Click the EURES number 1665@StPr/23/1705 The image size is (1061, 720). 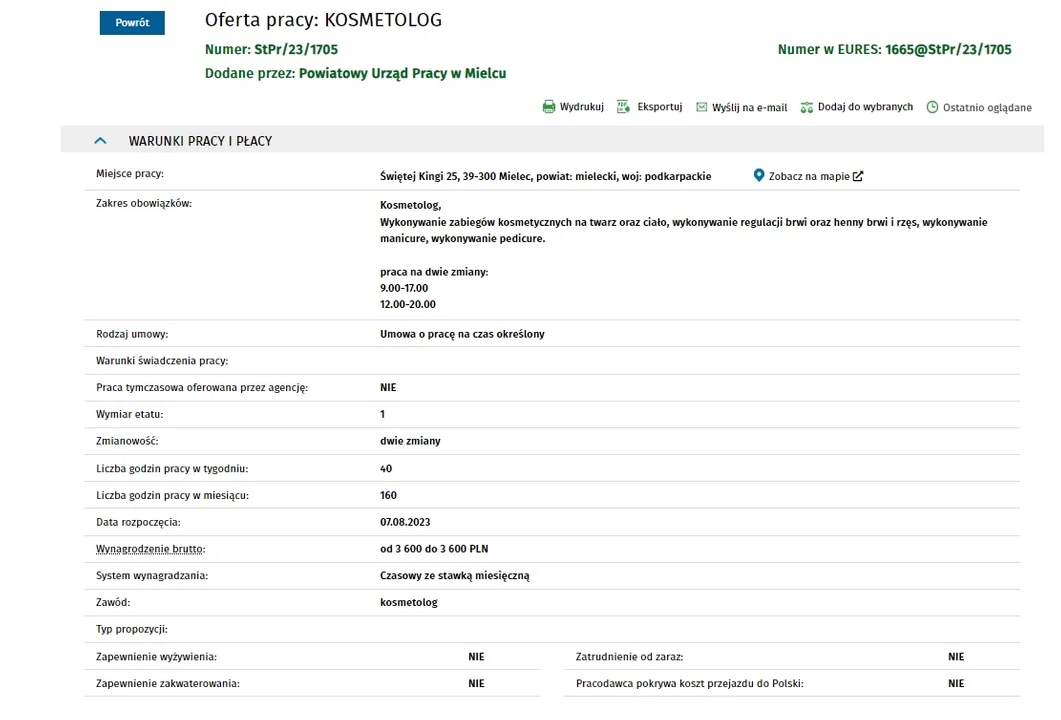click(948, 49)
